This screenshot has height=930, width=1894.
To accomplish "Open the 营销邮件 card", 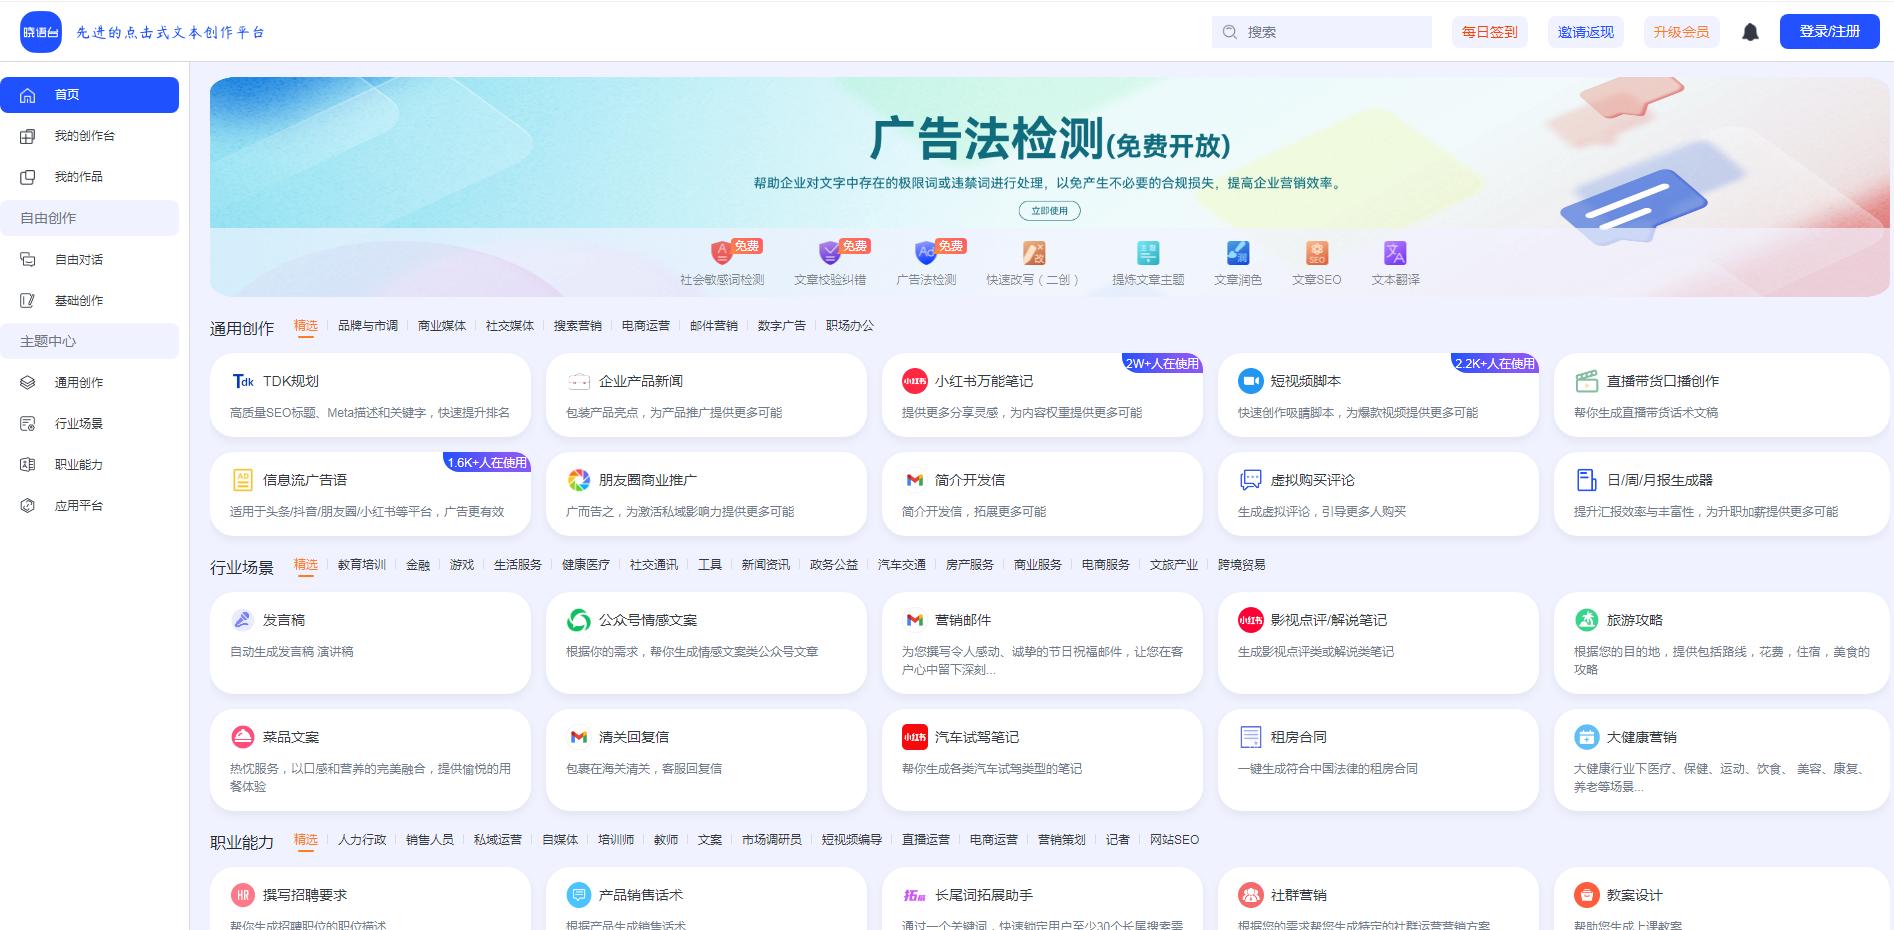I will pyautogui.click(x=1042, y=643).
